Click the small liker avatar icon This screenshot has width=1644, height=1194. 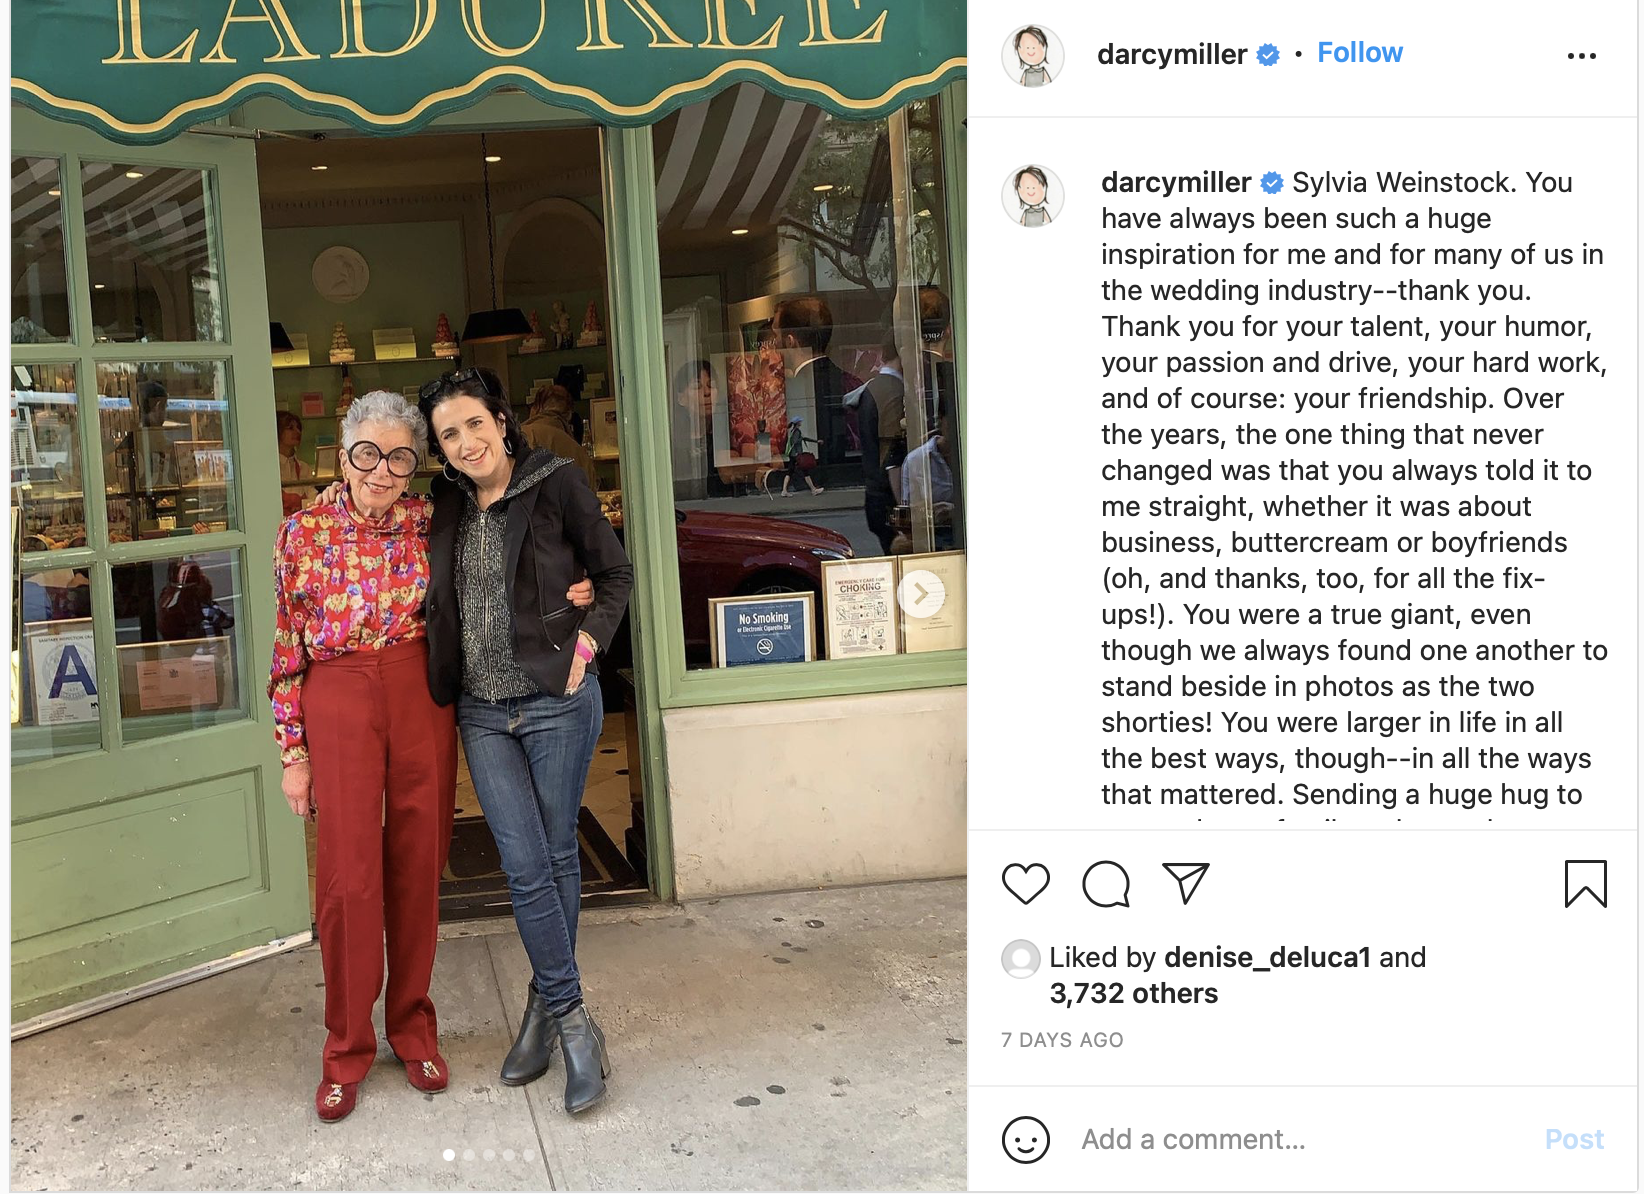1020,958
